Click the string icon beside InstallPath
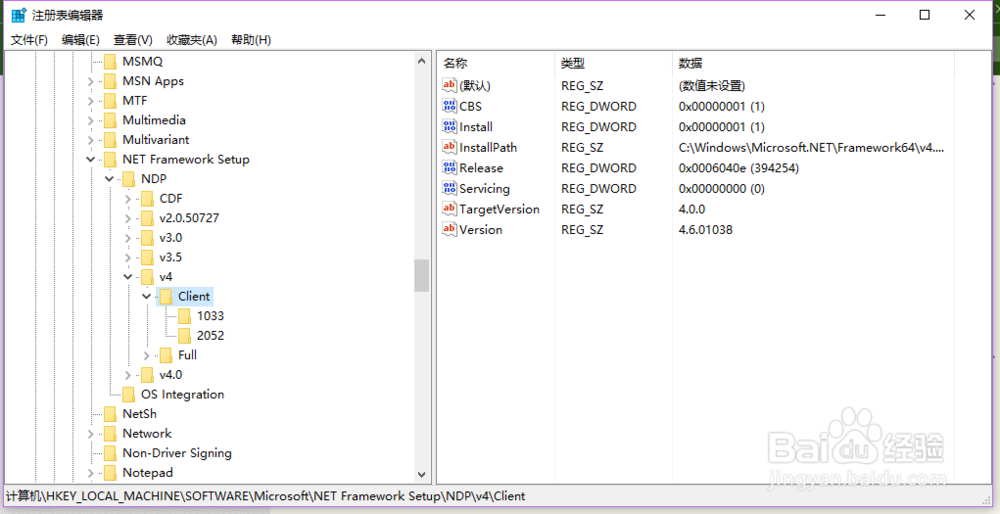 (450, 147)
